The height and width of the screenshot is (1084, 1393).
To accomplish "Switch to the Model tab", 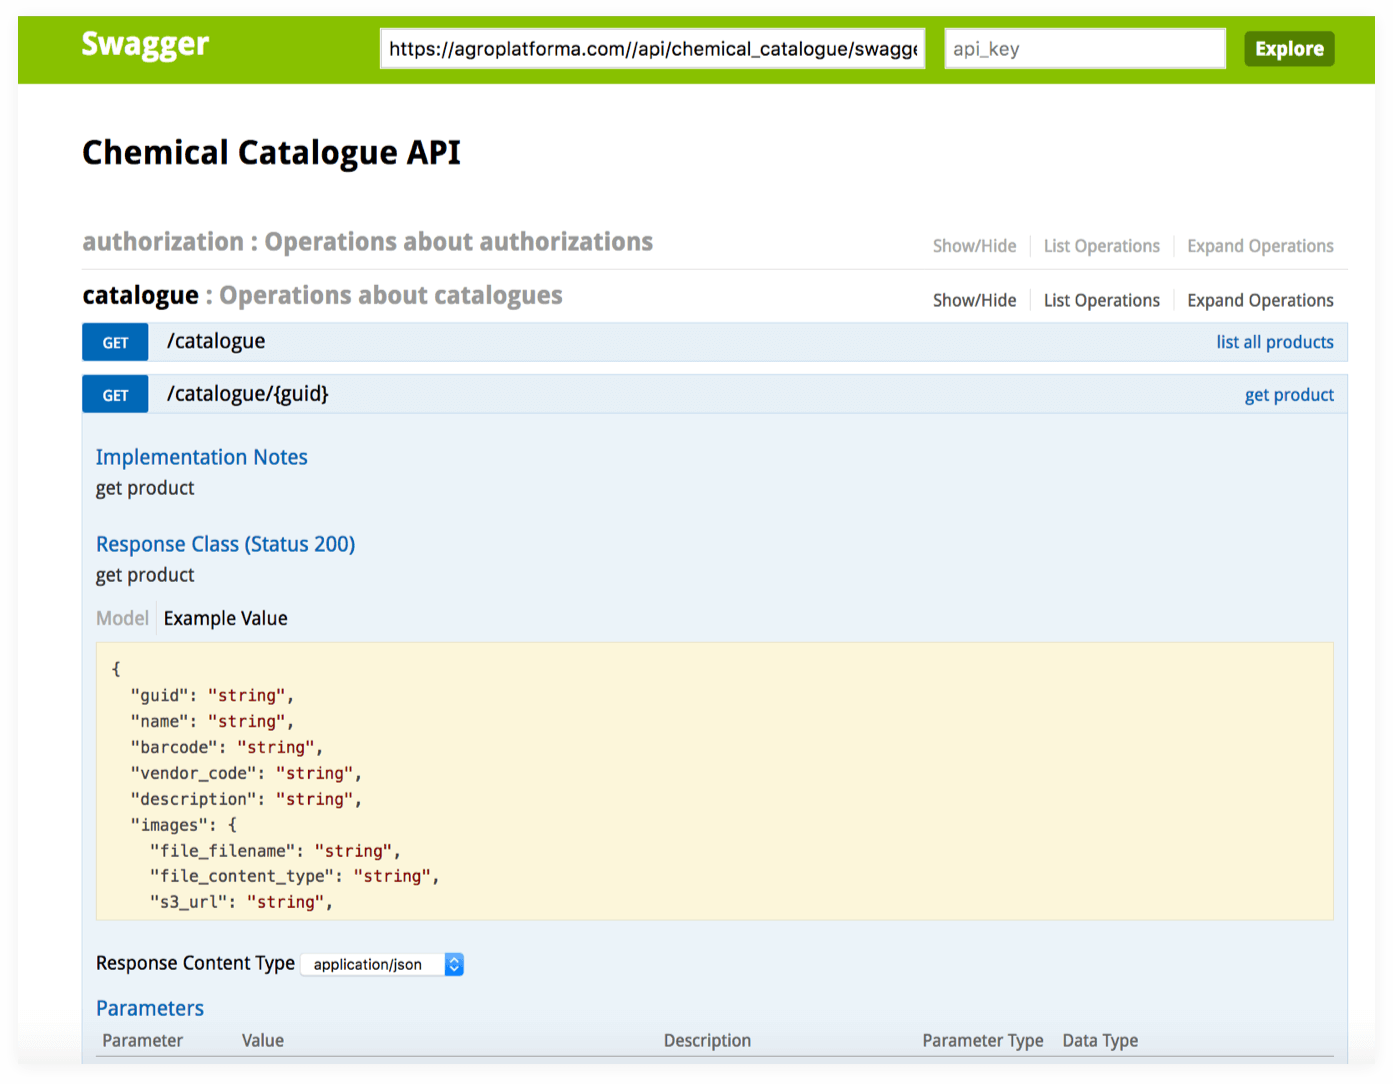I will pyautogui.click(x=122, y=618).
